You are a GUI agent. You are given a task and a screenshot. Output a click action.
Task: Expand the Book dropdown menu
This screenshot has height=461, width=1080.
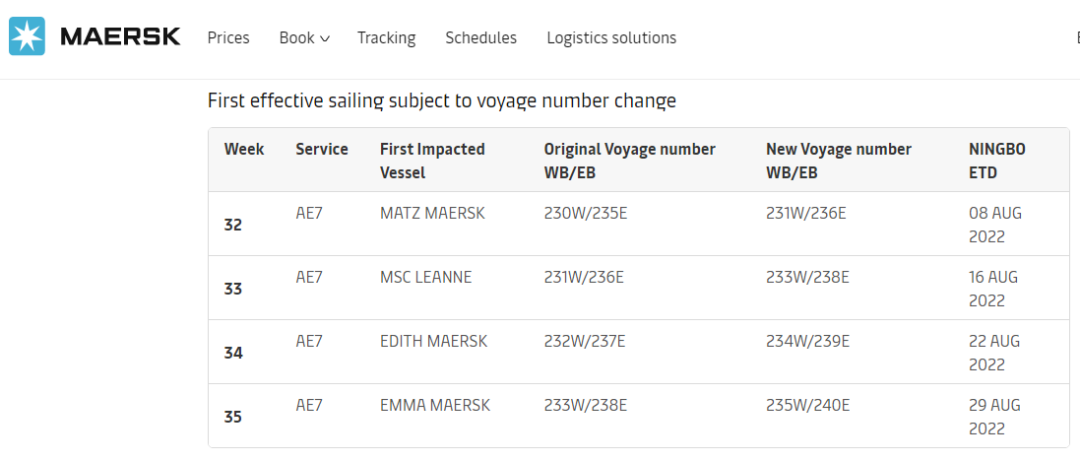(296, 38)
